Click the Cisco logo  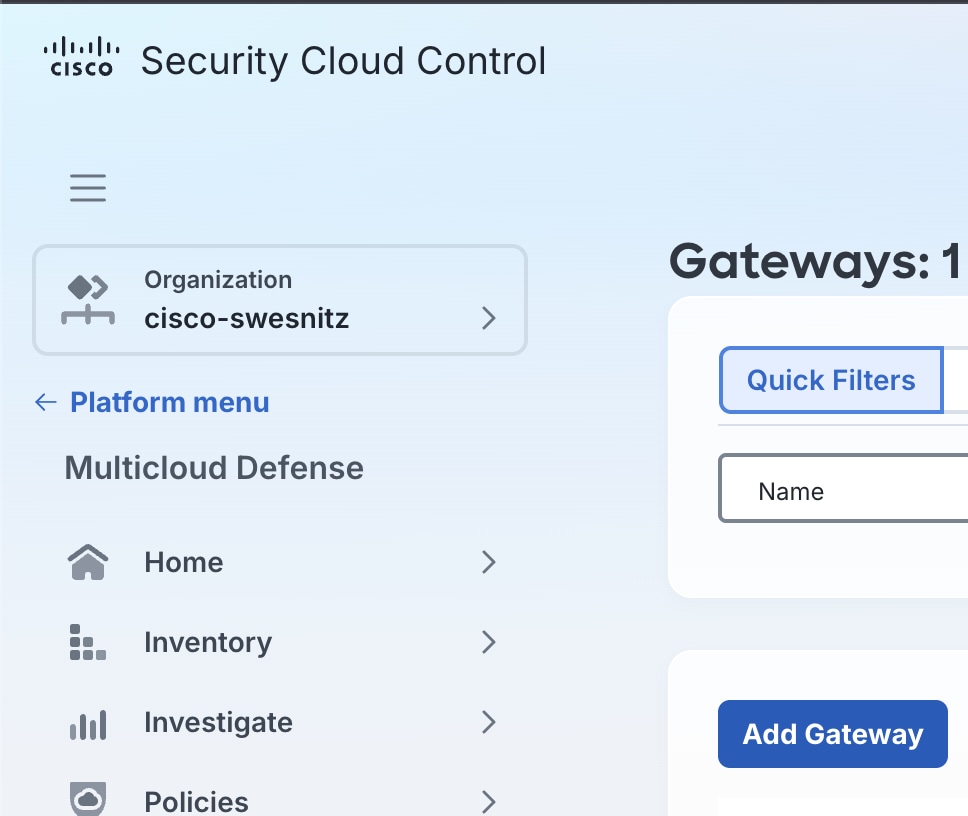click(x=81, y=57)
